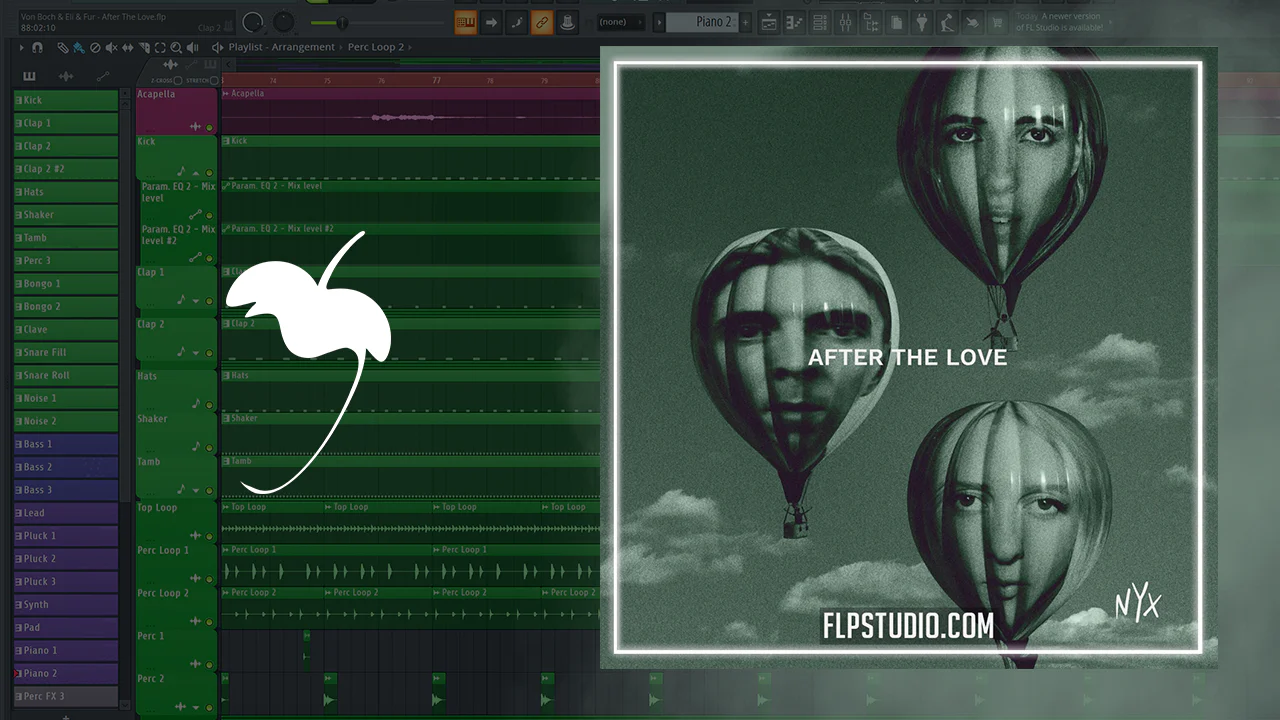This screenshot has width=1280, height=720.
Task: Choose the Select marquee tool
Action: (x=162, y=47)
